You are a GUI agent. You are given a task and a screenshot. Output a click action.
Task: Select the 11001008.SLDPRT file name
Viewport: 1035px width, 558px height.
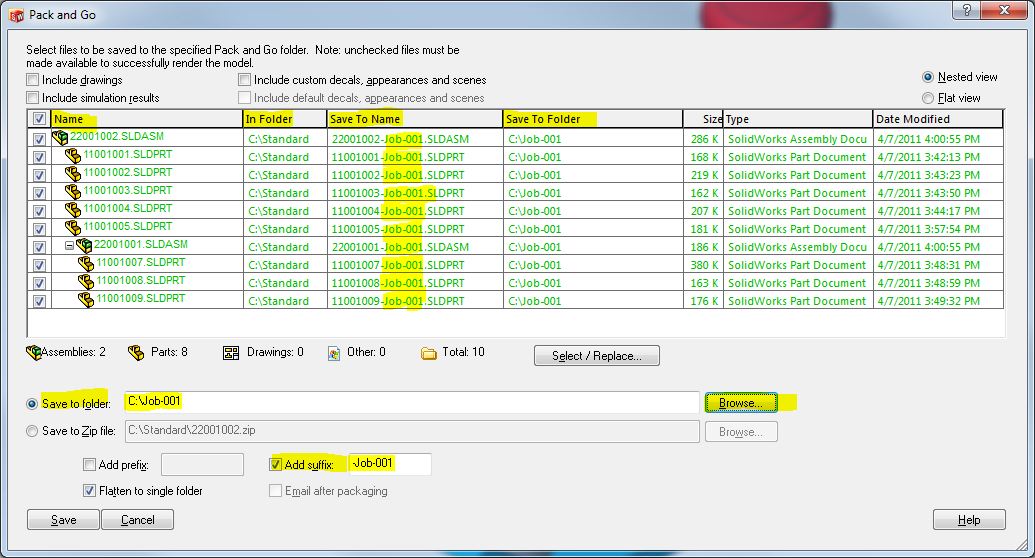tap(141, 280)
